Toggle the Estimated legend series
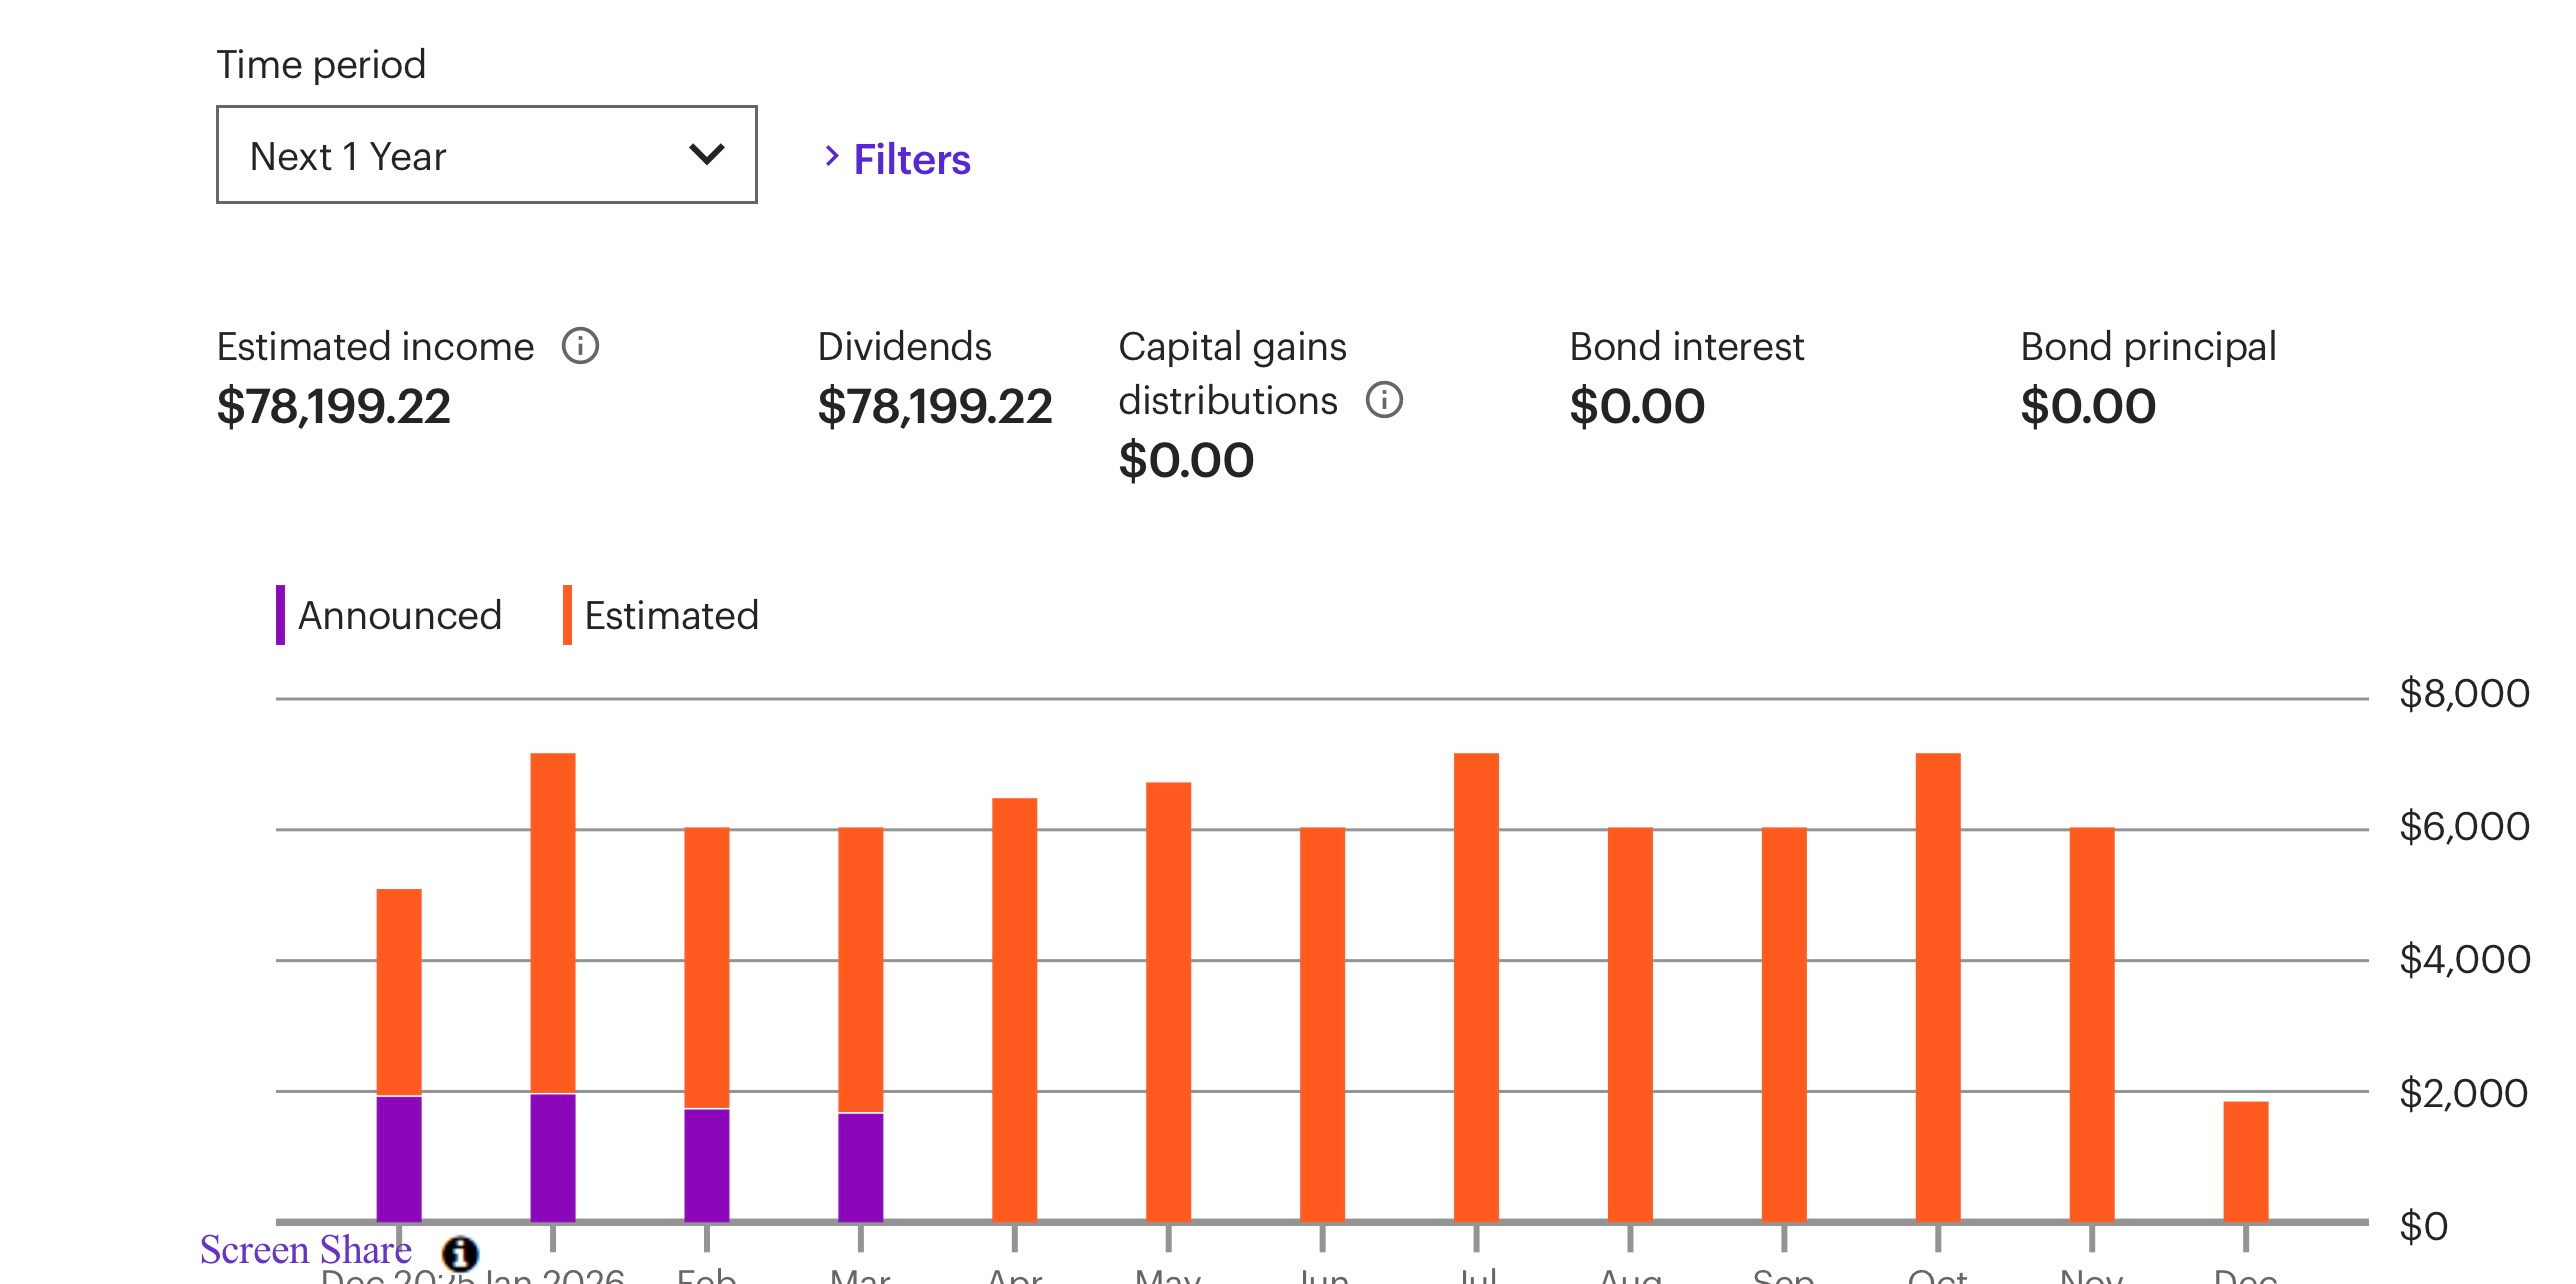The height and width of the screenshot is (1284, 2576). coord(661,615)
